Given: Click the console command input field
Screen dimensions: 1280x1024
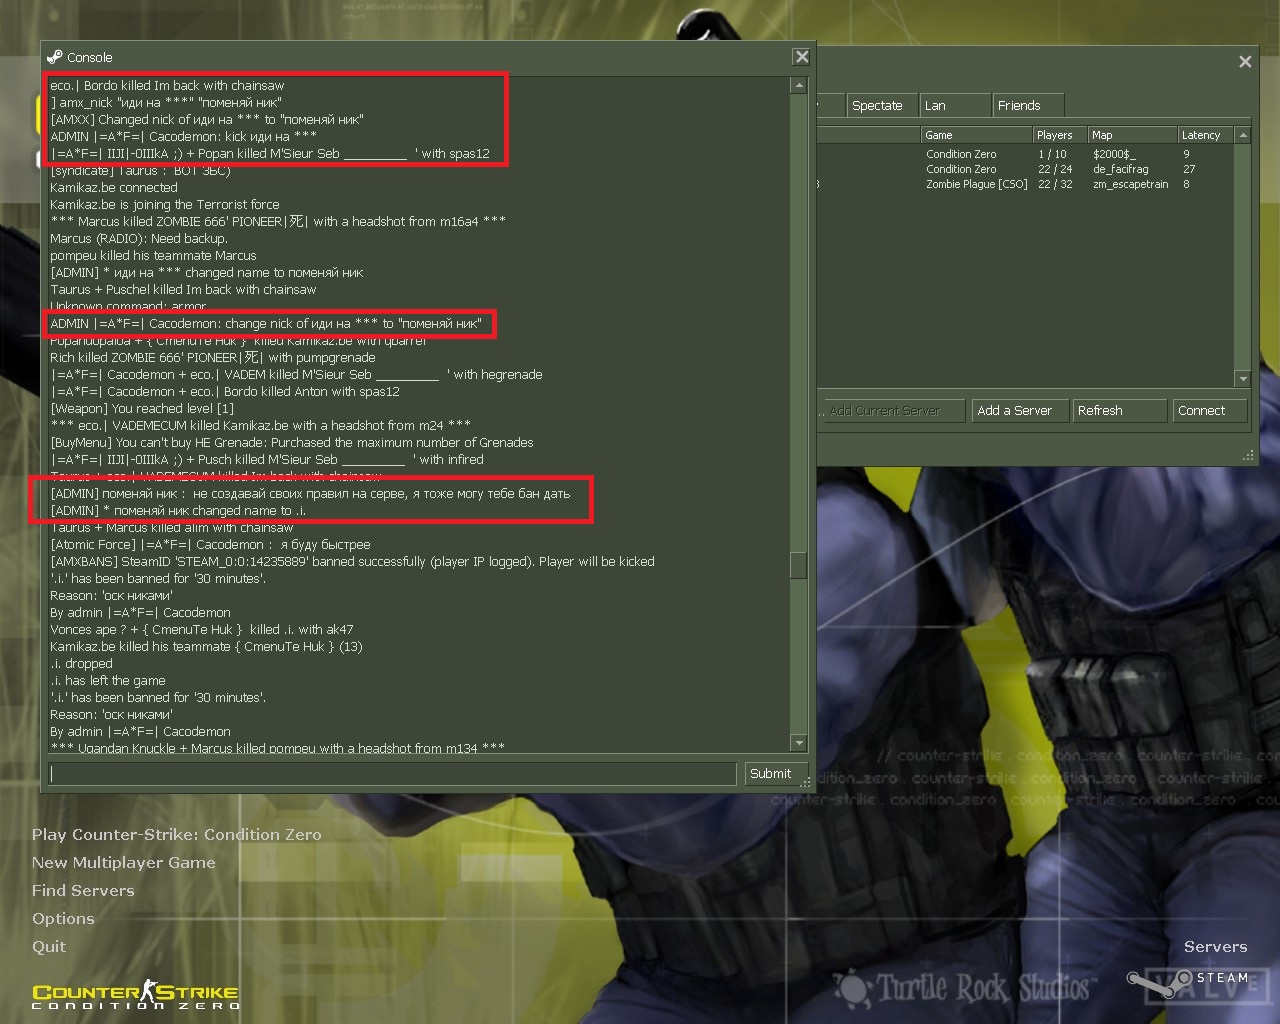Looking at the screenshot, I should tap(392, 773).
